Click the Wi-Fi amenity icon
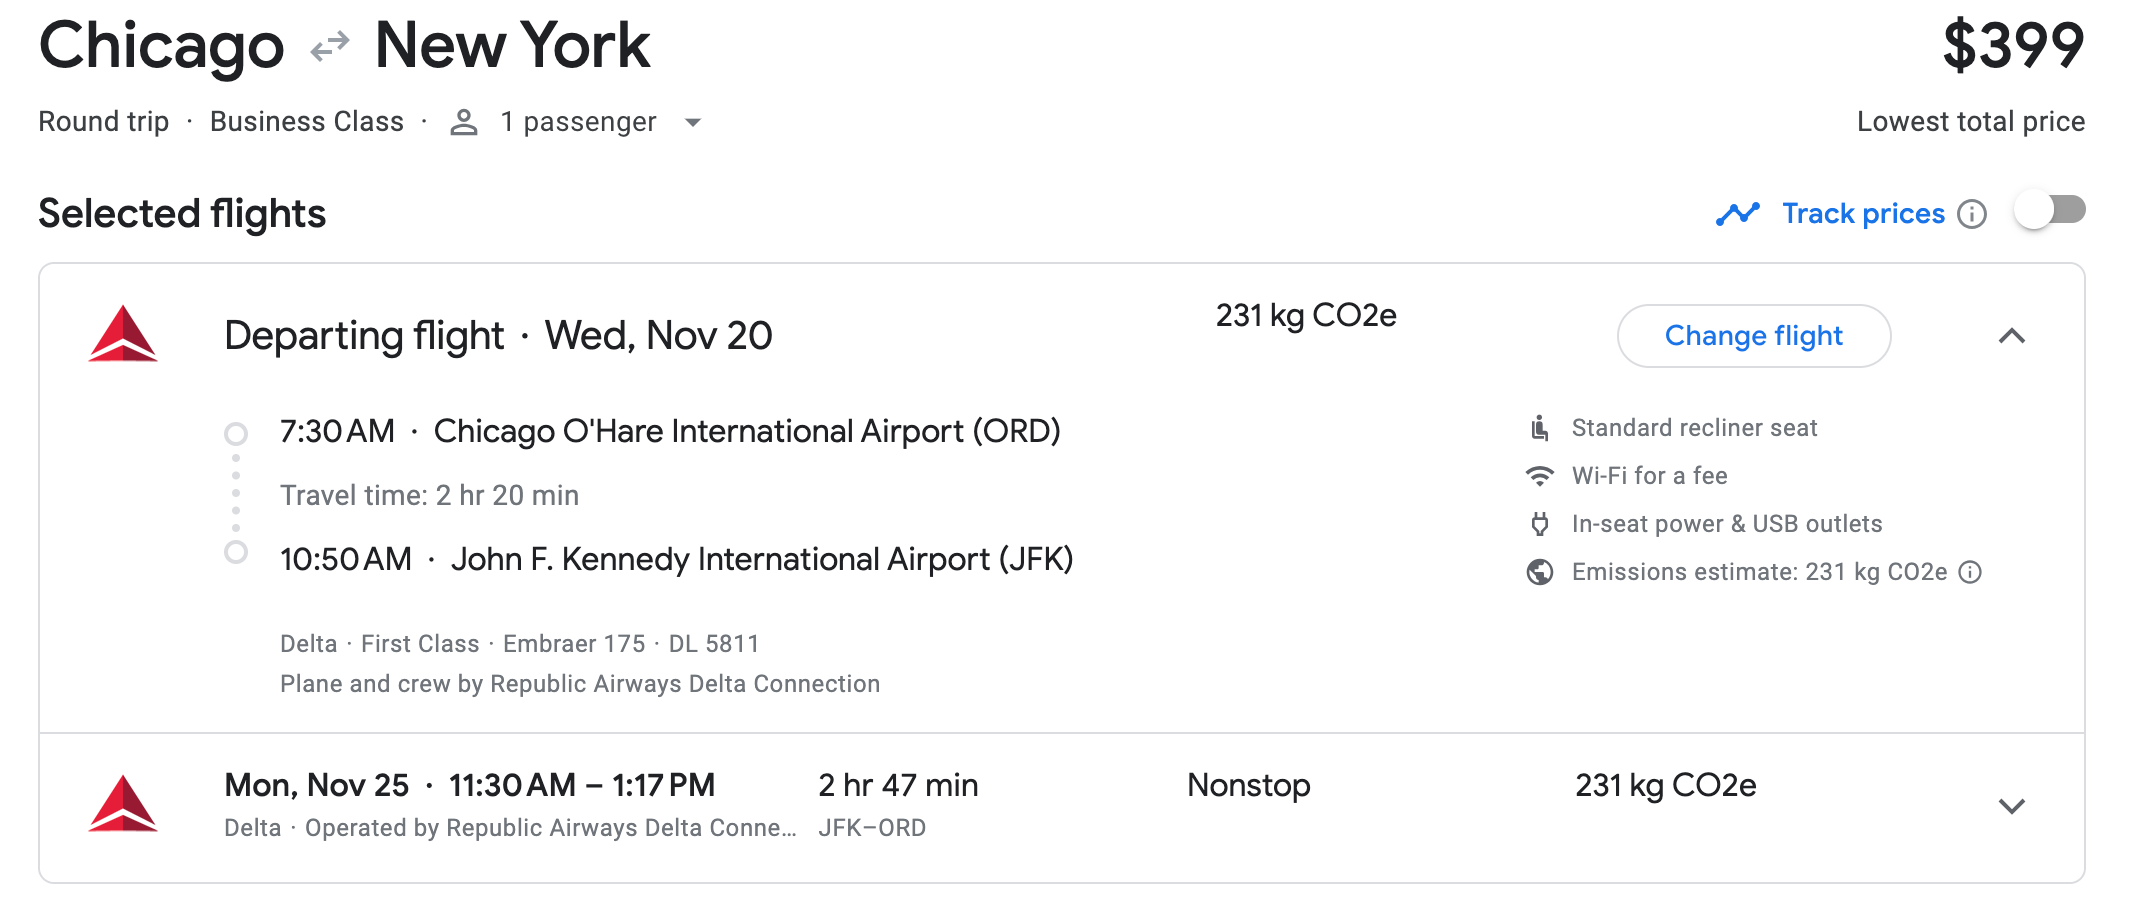2150x922 pixels. pos(1540,476)
